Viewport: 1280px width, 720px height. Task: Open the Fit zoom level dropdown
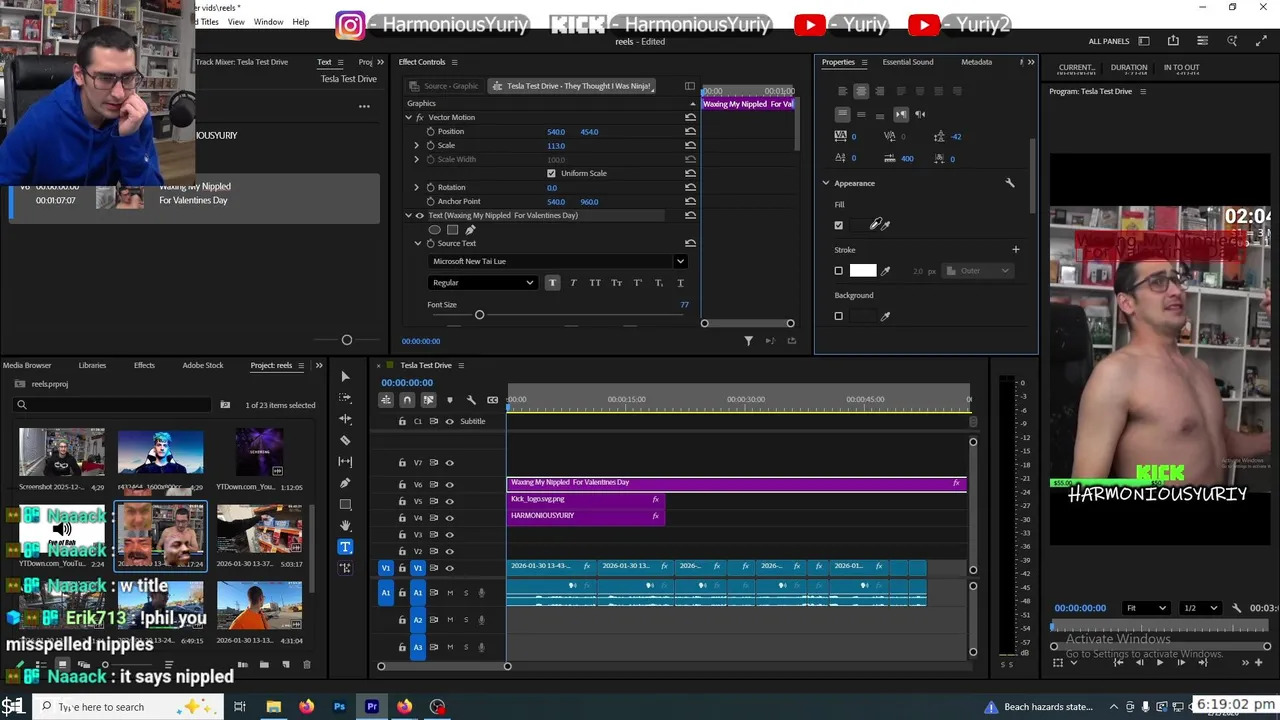coord(1145,608)
